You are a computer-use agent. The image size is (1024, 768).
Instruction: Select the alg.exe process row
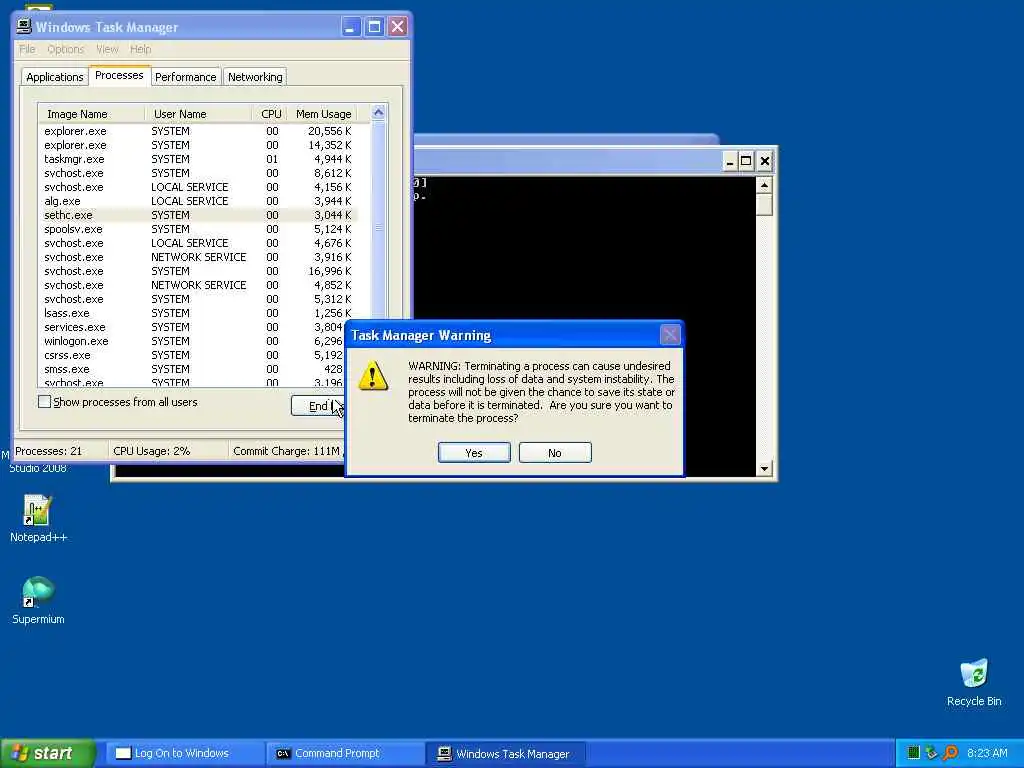(x=198, y=201)
